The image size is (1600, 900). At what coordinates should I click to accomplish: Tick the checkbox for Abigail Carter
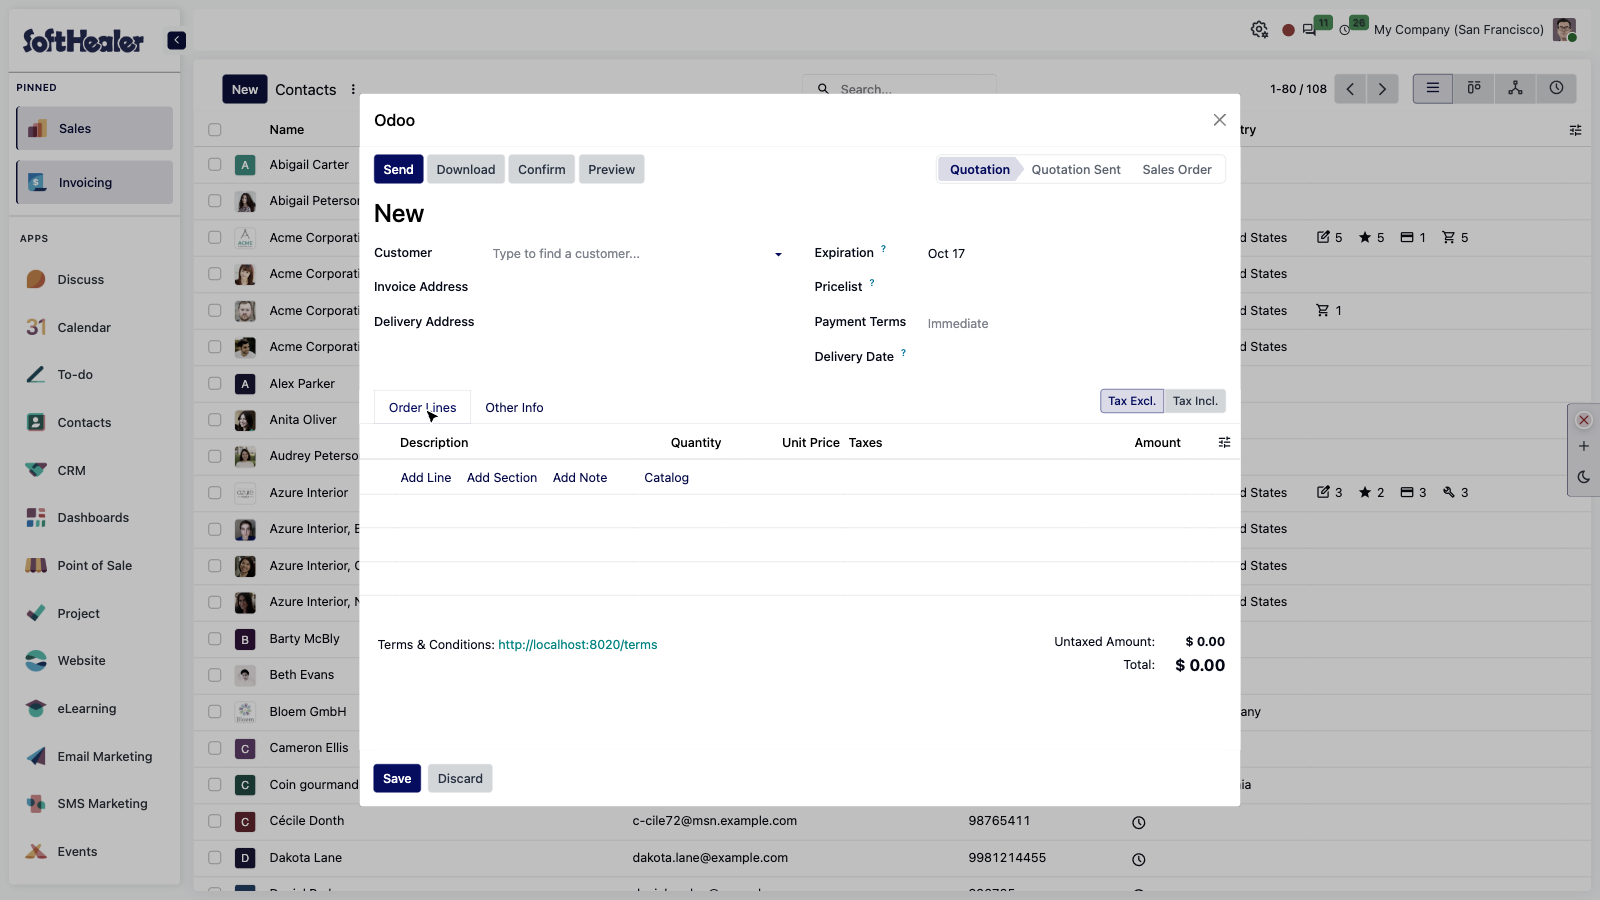(x=215, y=165)
